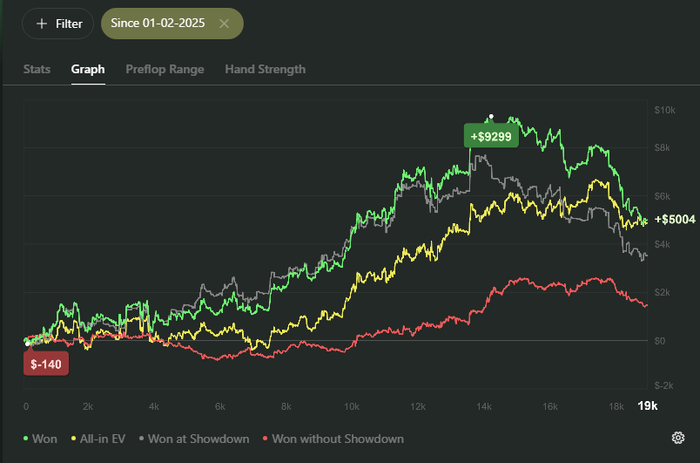Click the $6k label on the vertical axis
Viewport: 700px width, 463px height.
(x=662, y=196)
